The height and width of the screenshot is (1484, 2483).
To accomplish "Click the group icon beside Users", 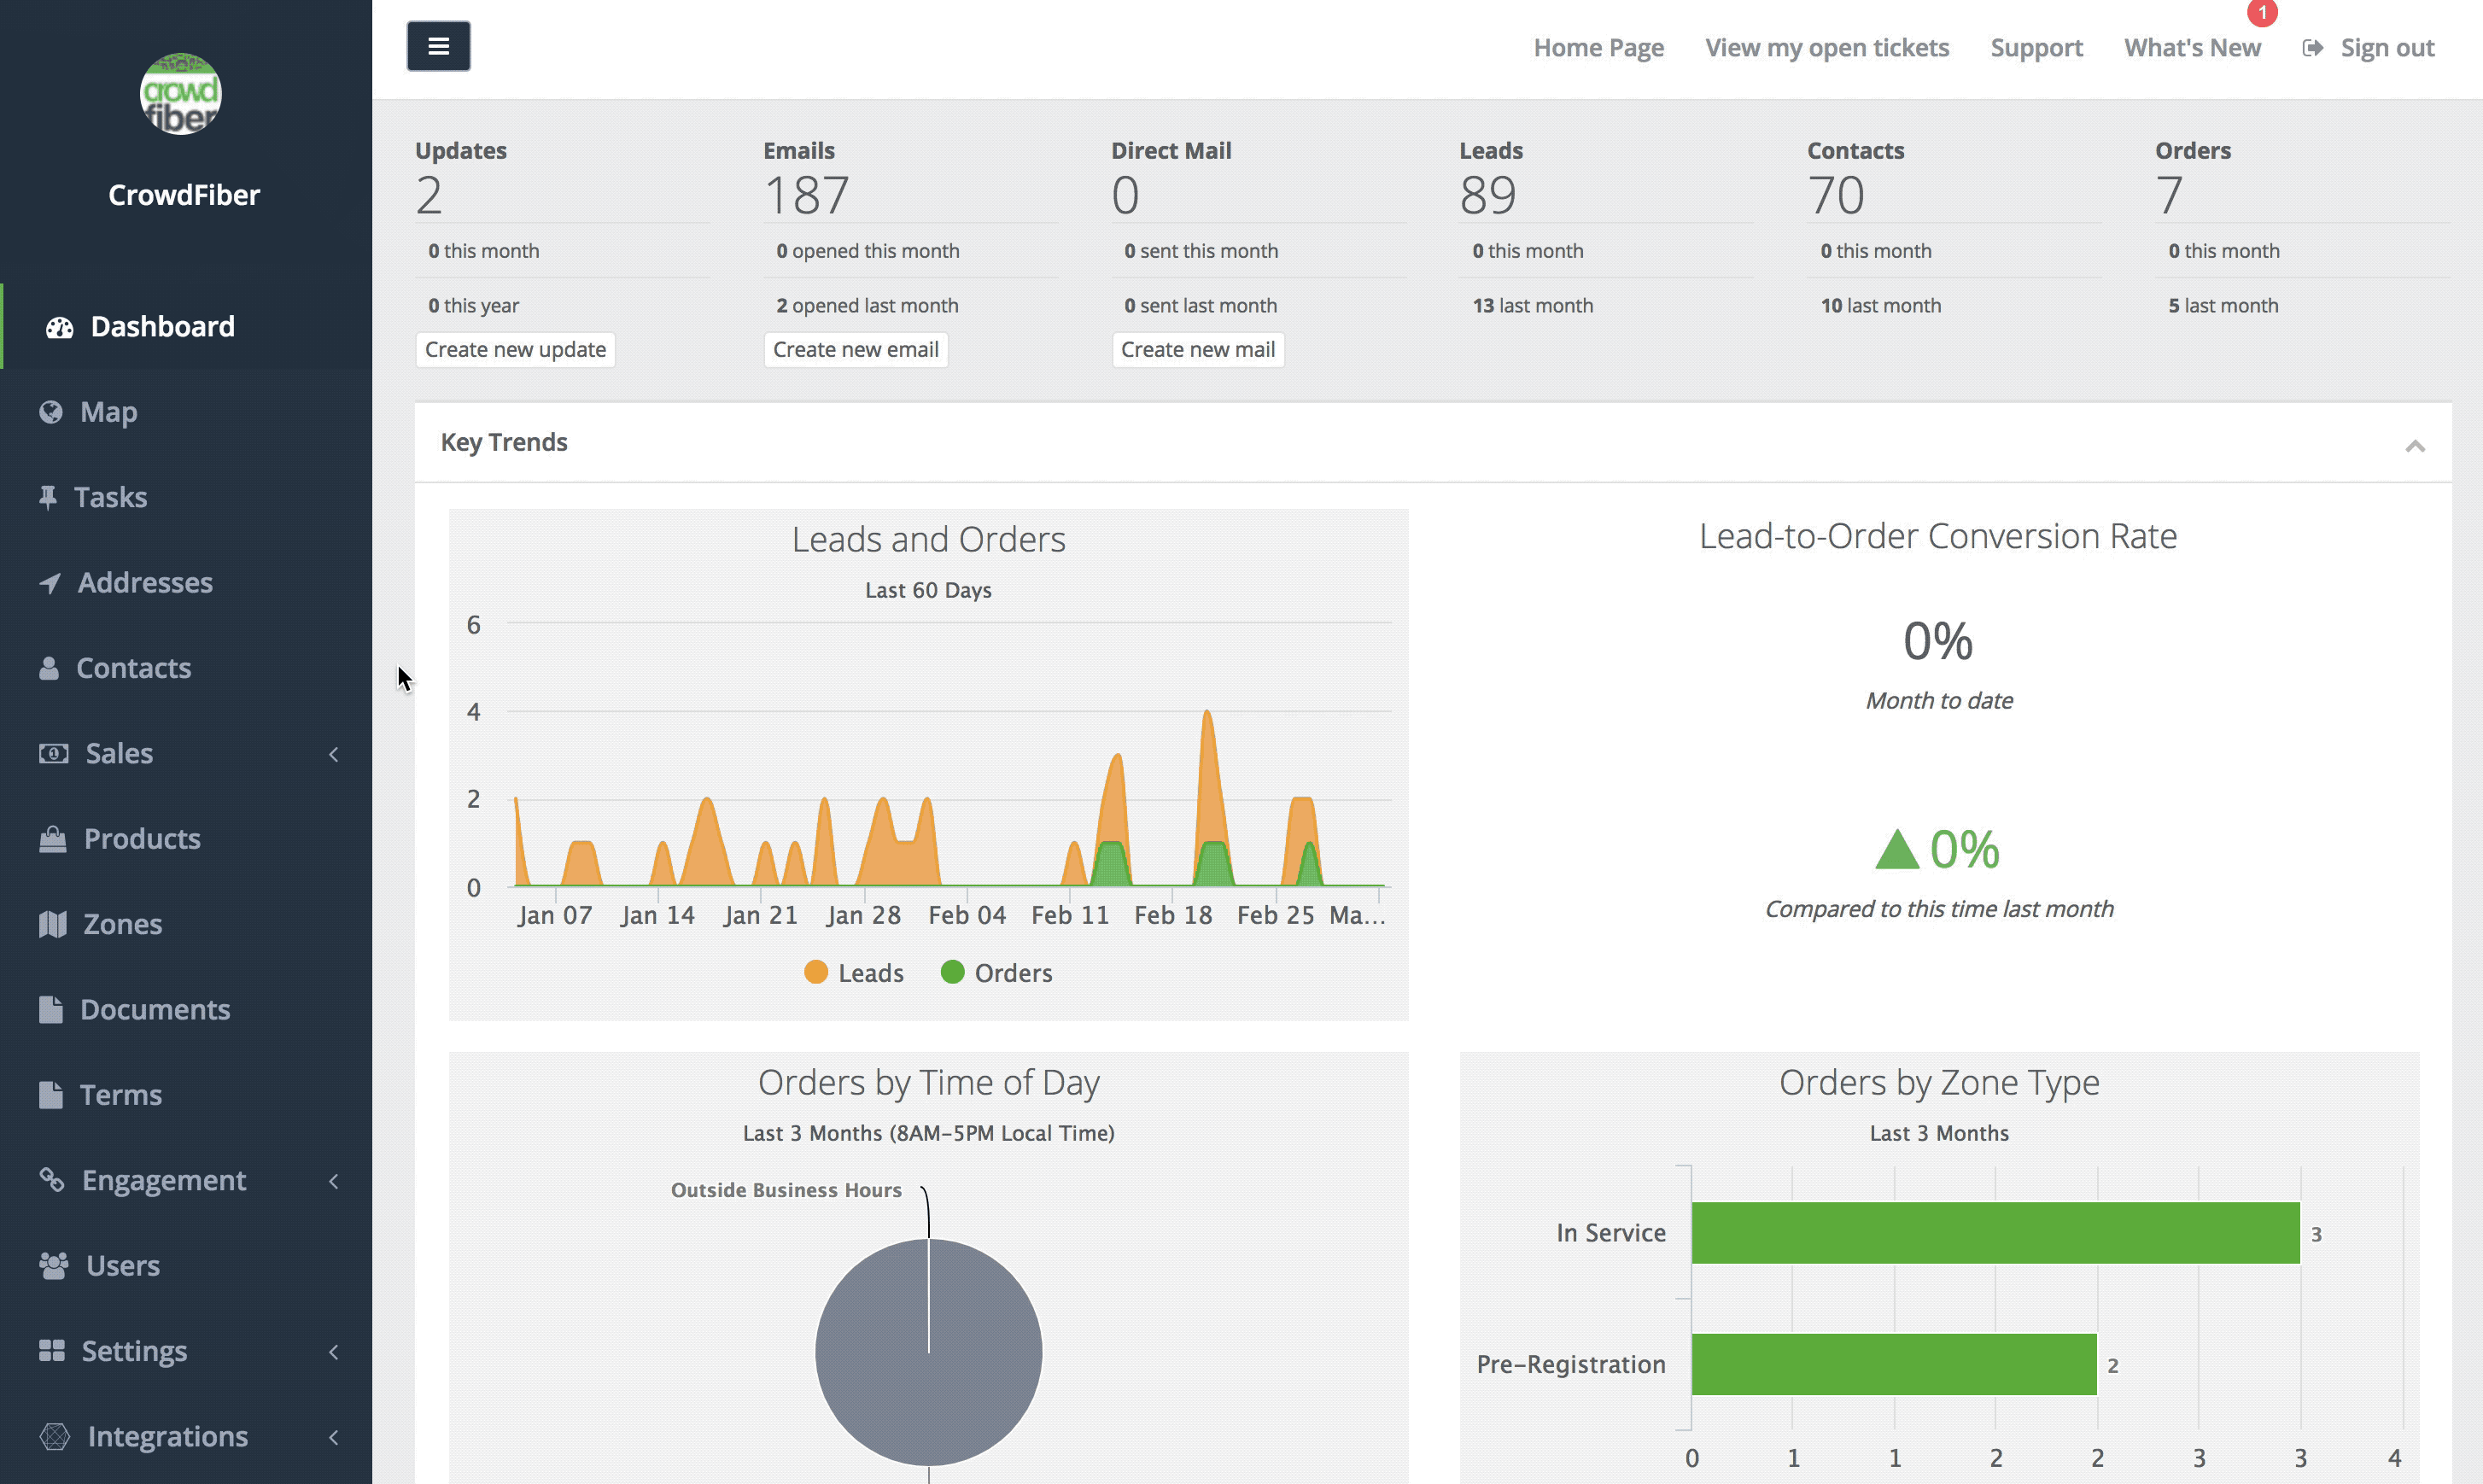I will point(54,1266).
